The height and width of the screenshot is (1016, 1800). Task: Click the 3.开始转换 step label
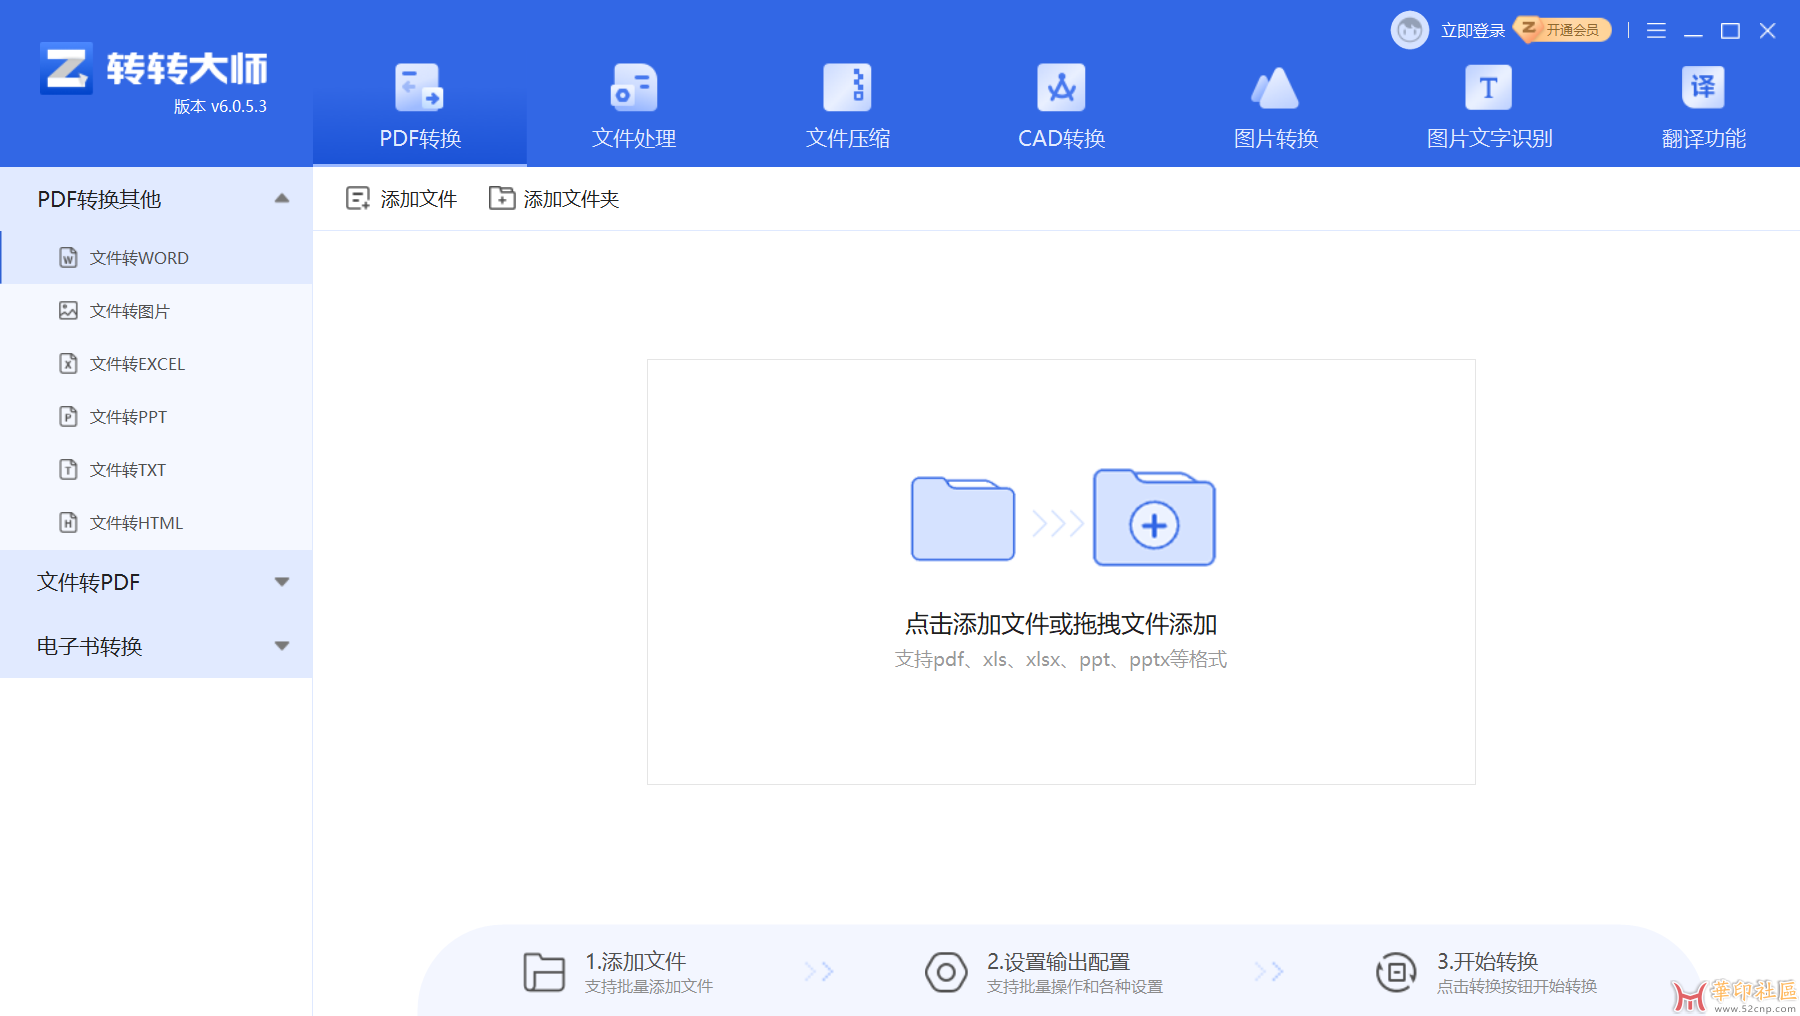pyautogui.click(x=1487, y=961)
